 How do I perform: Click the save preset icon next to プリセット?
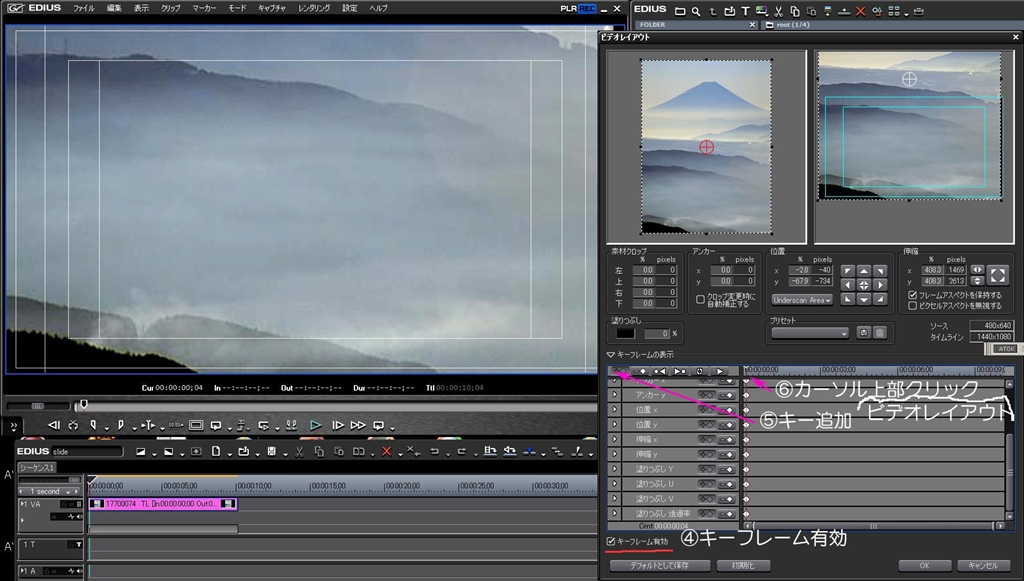click(864, 332)
